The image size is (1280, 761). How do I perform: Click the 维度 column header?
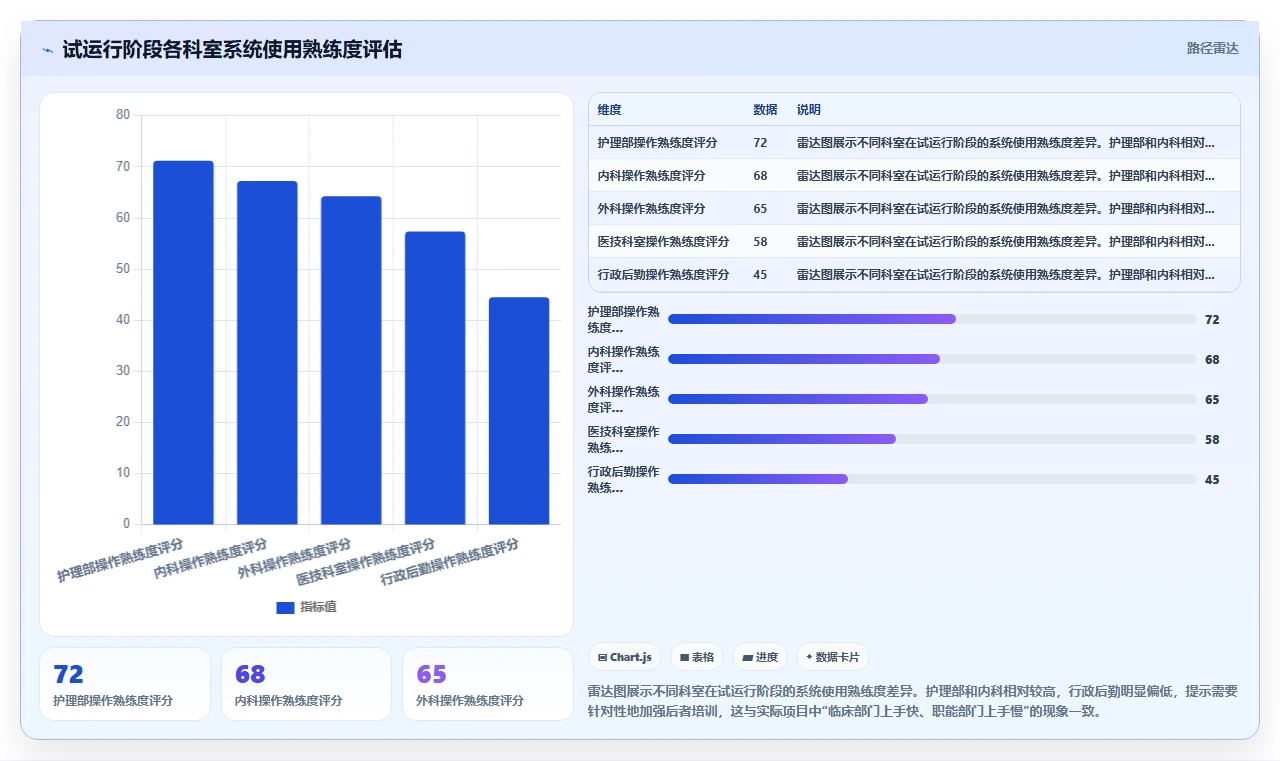[609, 110]
